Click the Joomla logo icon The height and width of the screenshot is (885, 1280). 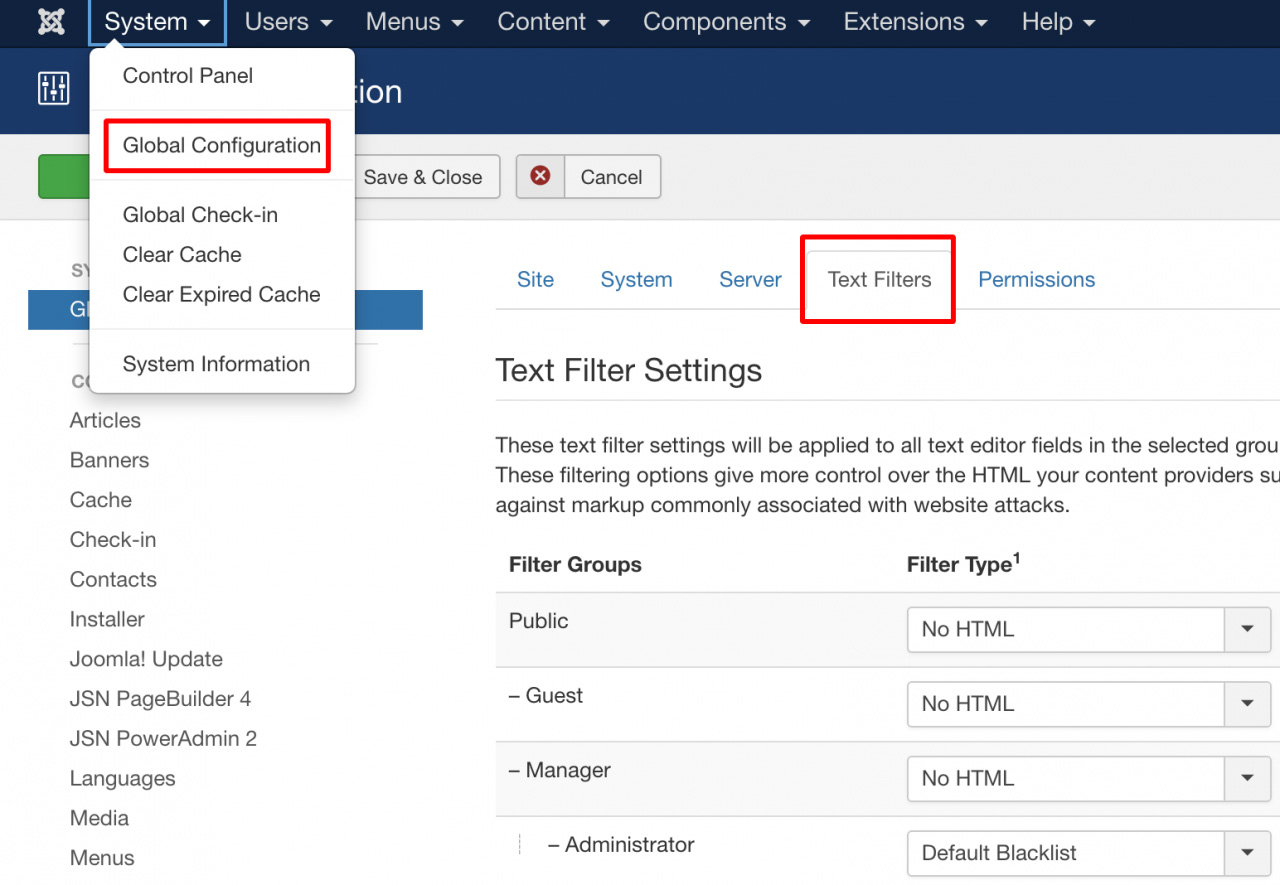51,22
